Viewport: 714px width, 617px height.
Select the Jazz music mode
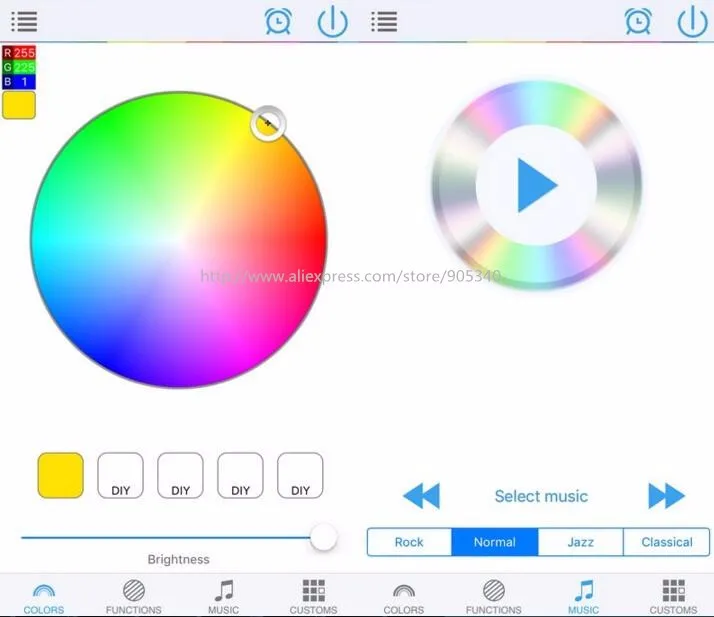[x=581, y=542]
